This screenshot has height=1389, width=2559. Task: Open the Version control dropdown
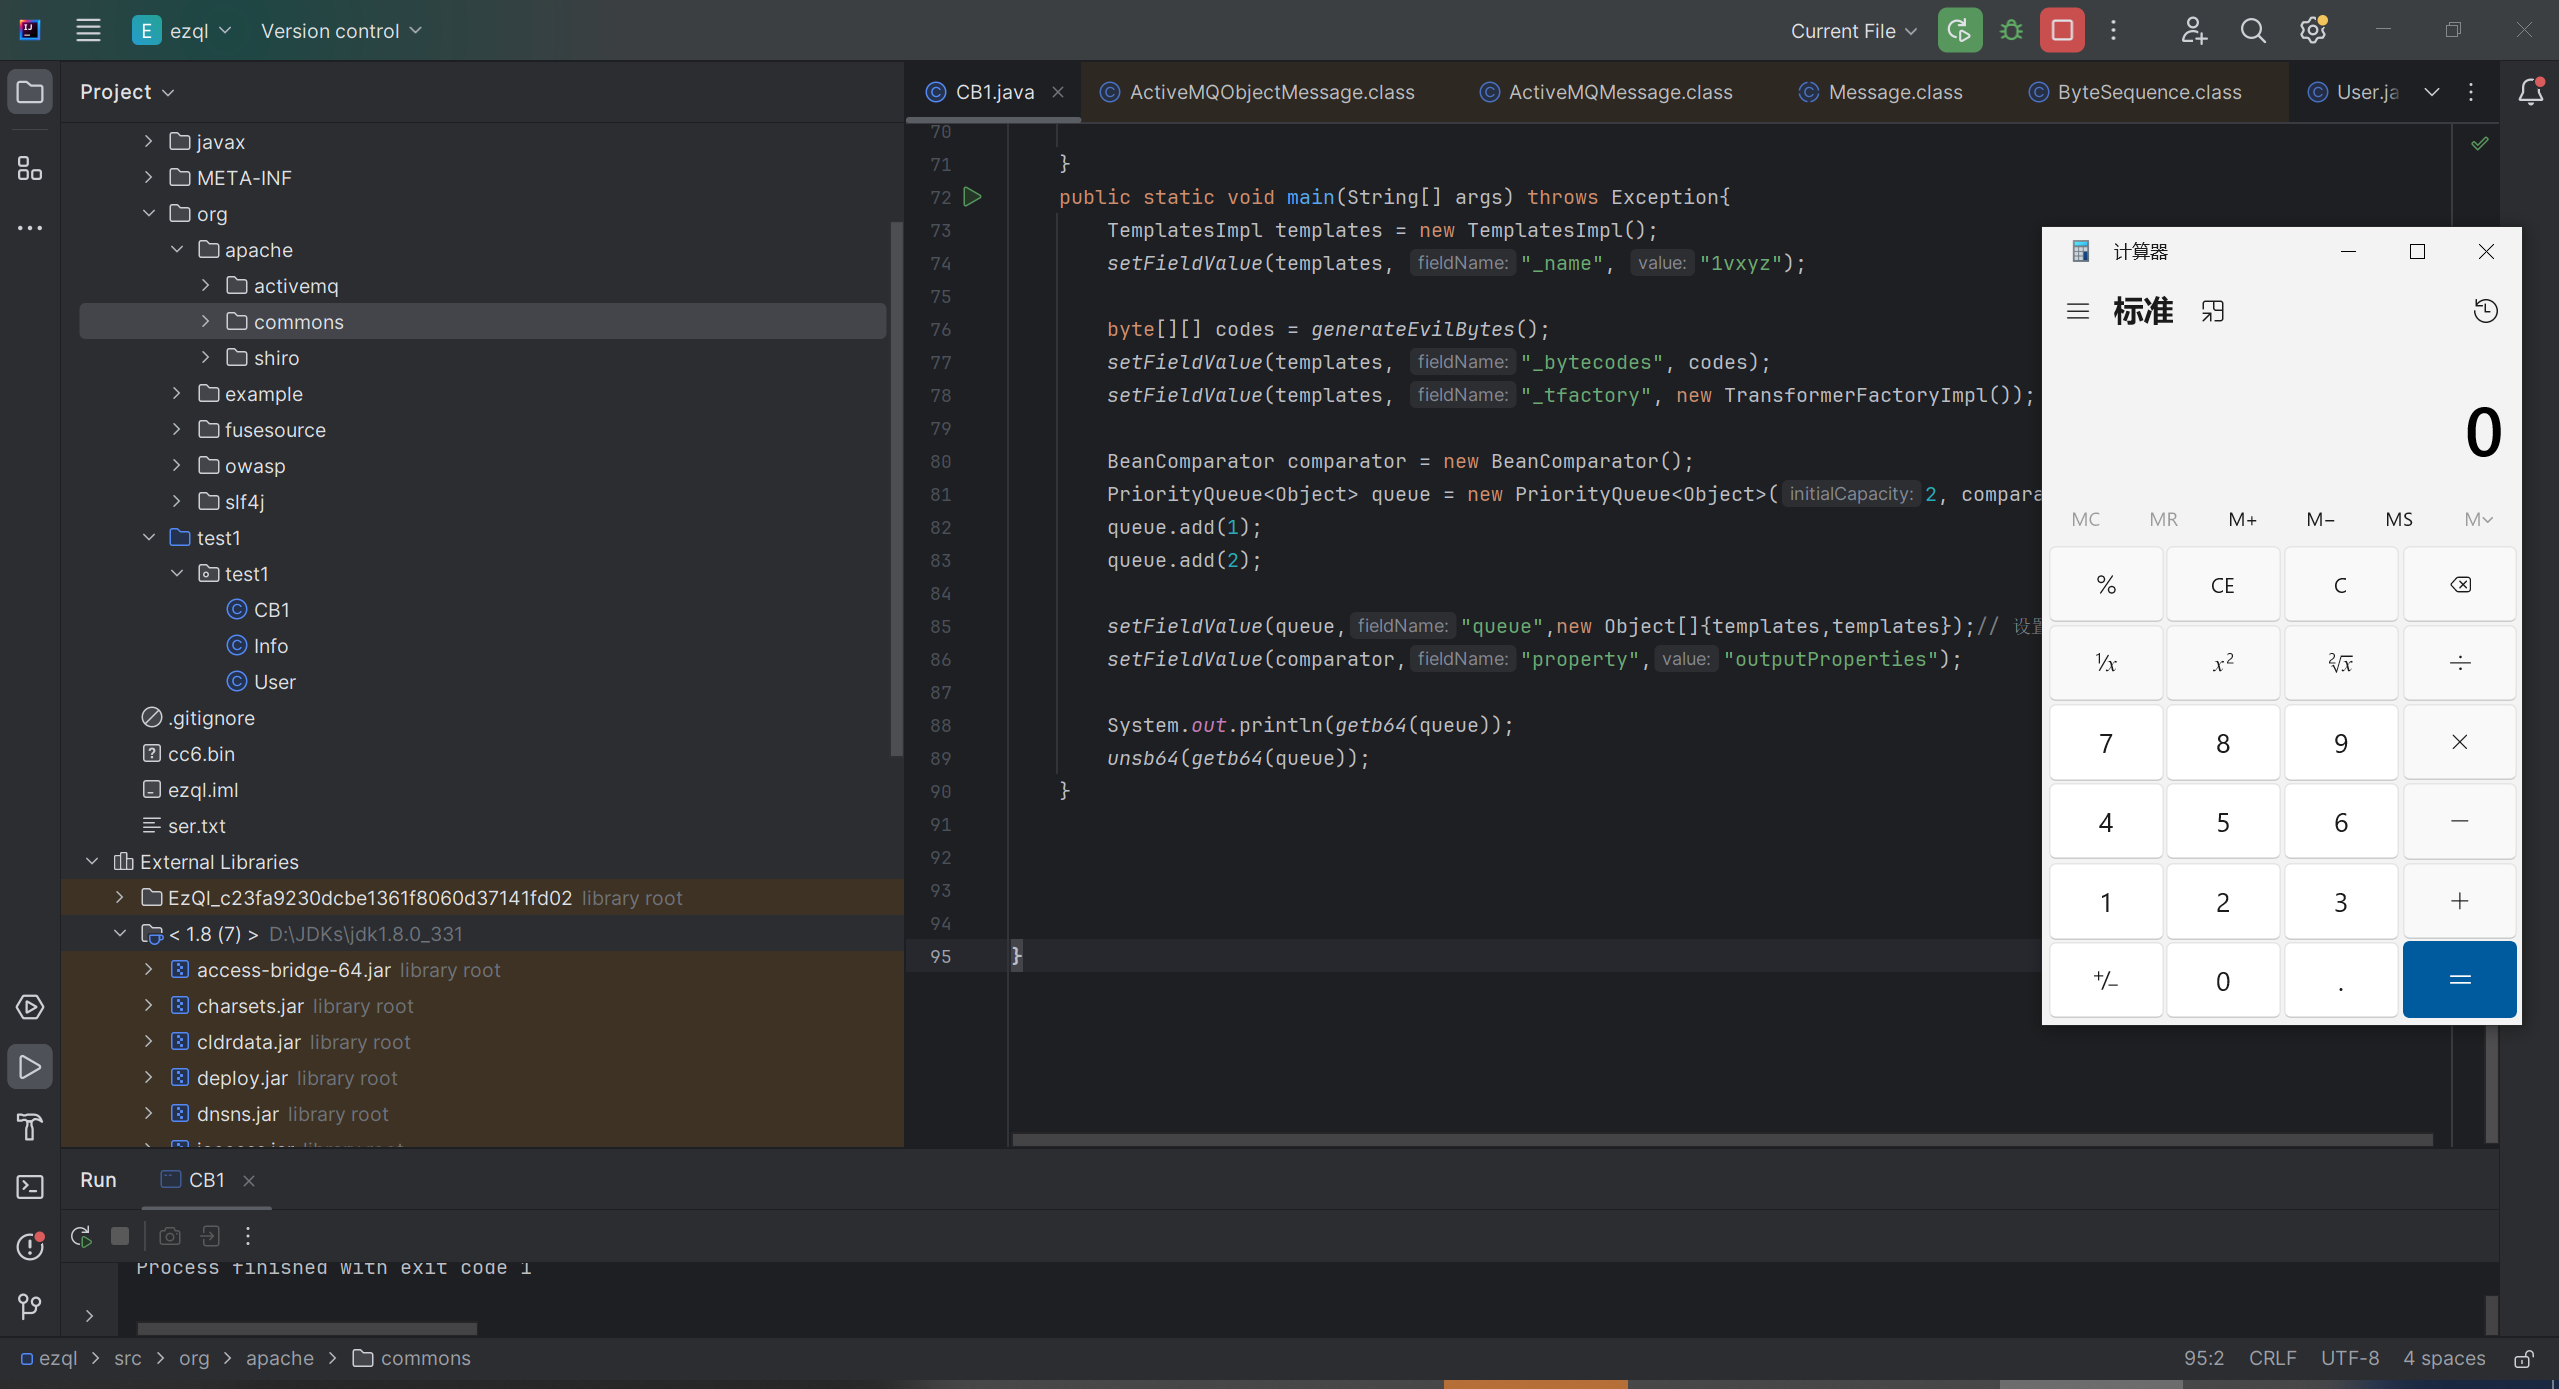[341, 30]
